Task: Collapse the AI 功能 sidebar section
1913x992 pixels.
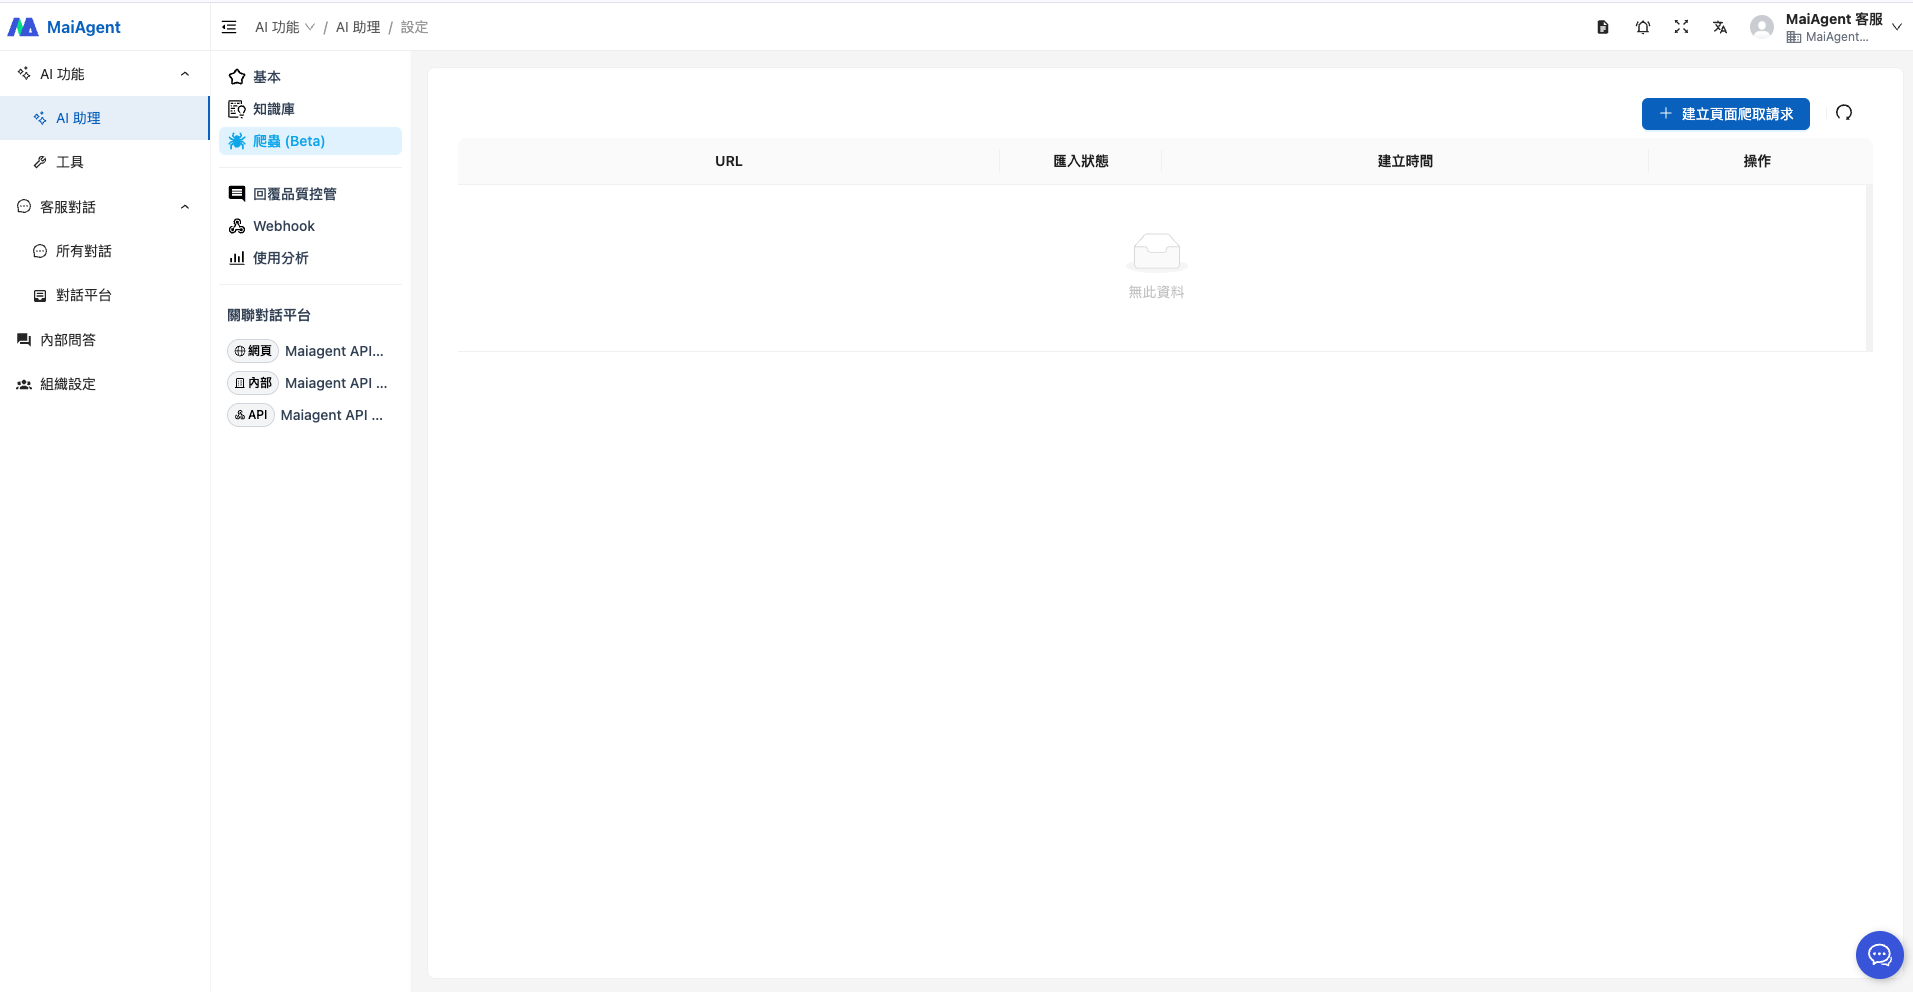Action: (184, 74)
